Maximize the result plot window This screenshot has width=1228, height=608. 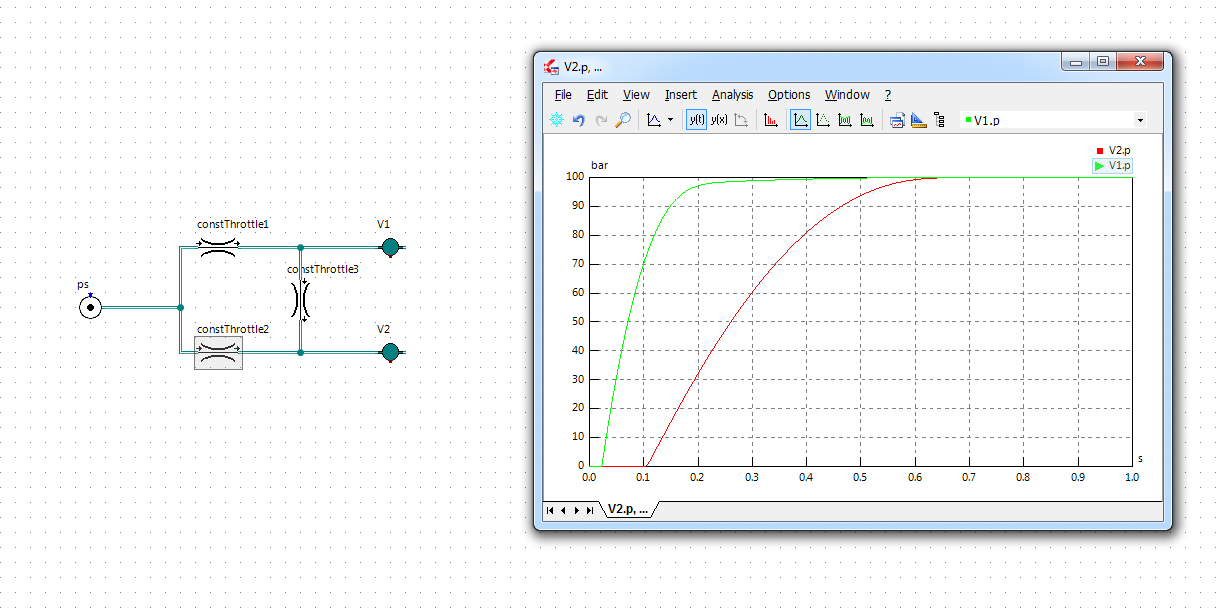(1102, 62)
